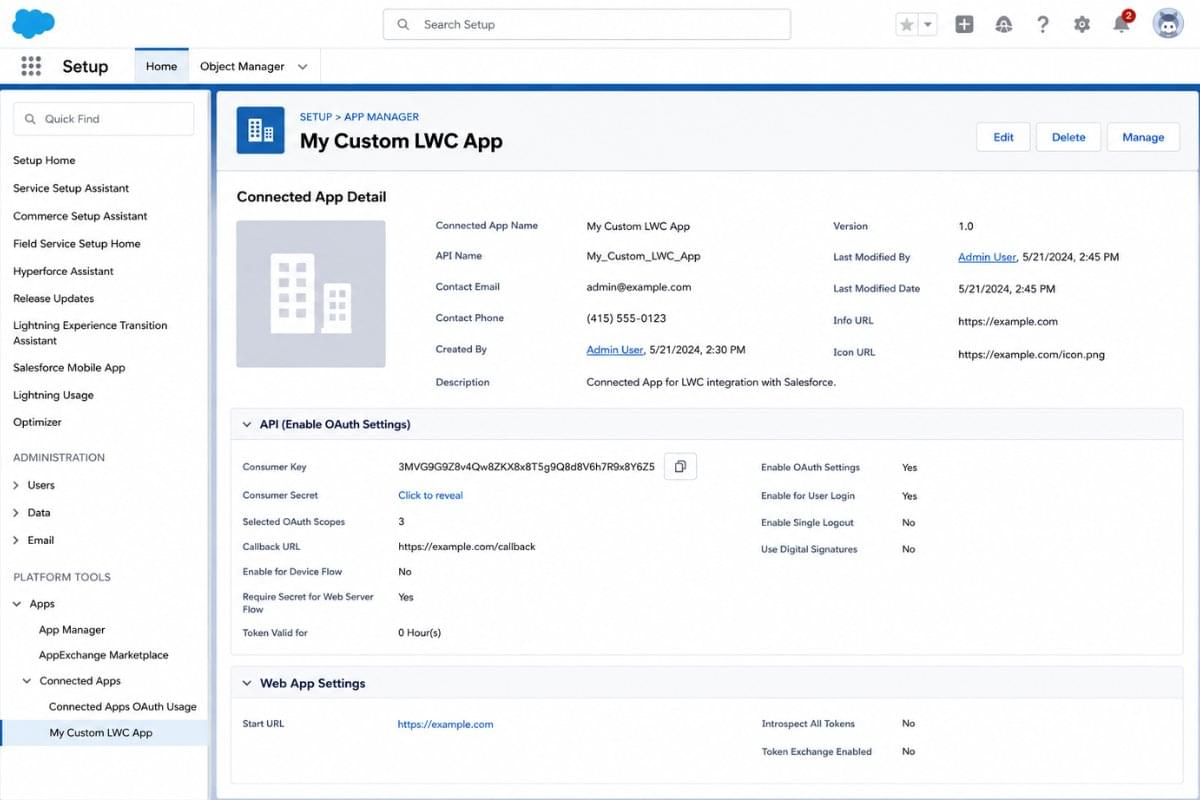Expand the Data tree node
This screenshot has width=1200, height=800.
pos(17,512)
